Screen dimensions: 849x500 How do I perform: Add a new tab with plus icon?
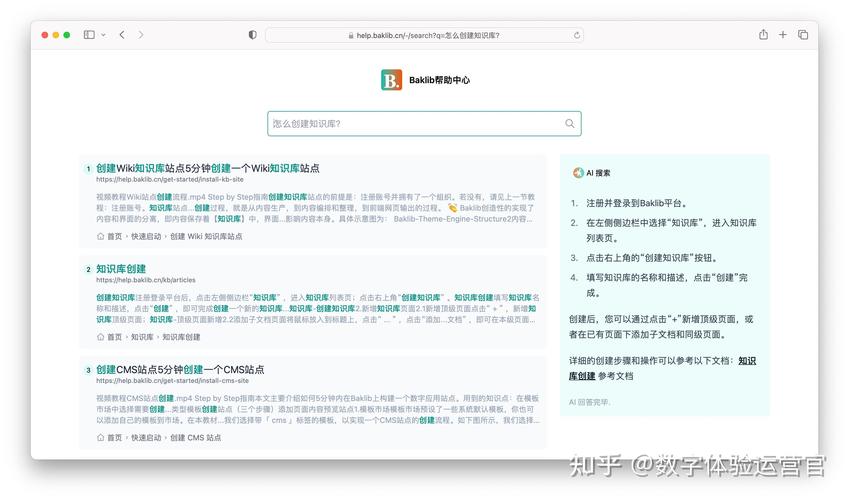coord(782,35)
